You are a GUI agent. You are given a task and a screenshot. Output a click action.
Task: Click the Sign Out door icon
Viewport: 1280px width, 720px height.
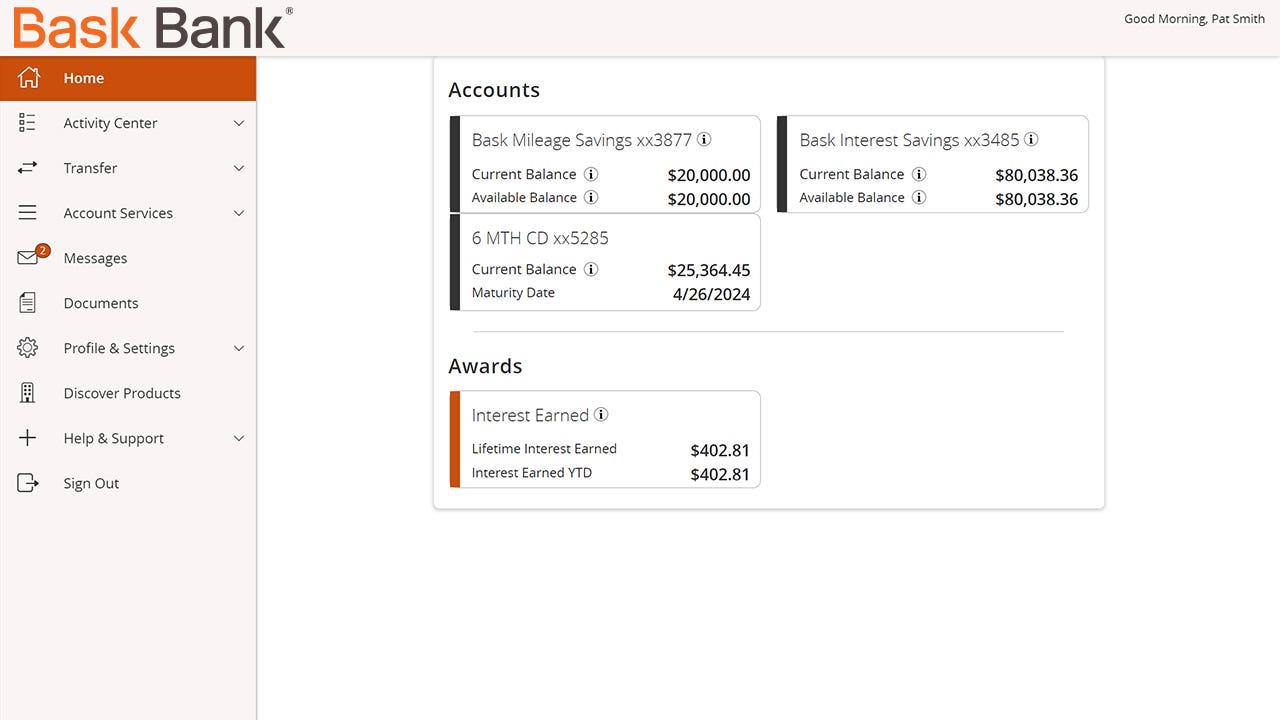click(28, 483)
